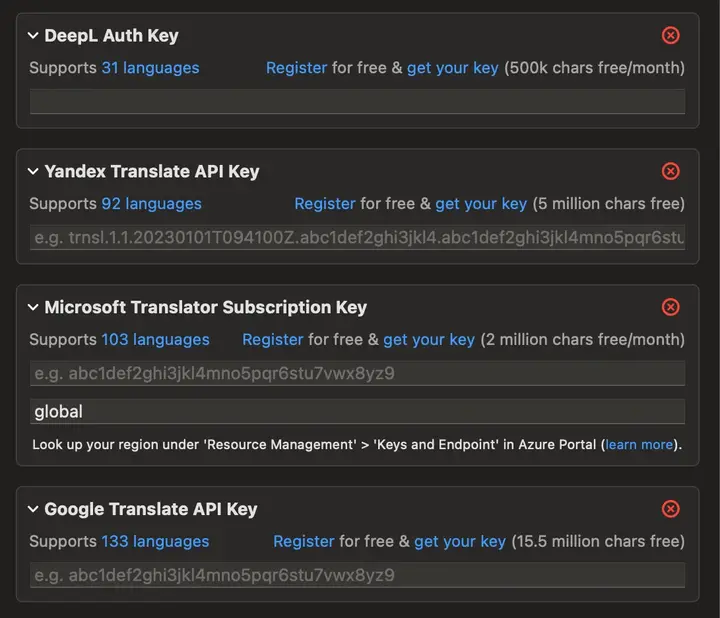Image resolution: width=720 pixels, height=618 pixels.
Task: Remove the Google Translate API Key section
Action: pos(670,509)
